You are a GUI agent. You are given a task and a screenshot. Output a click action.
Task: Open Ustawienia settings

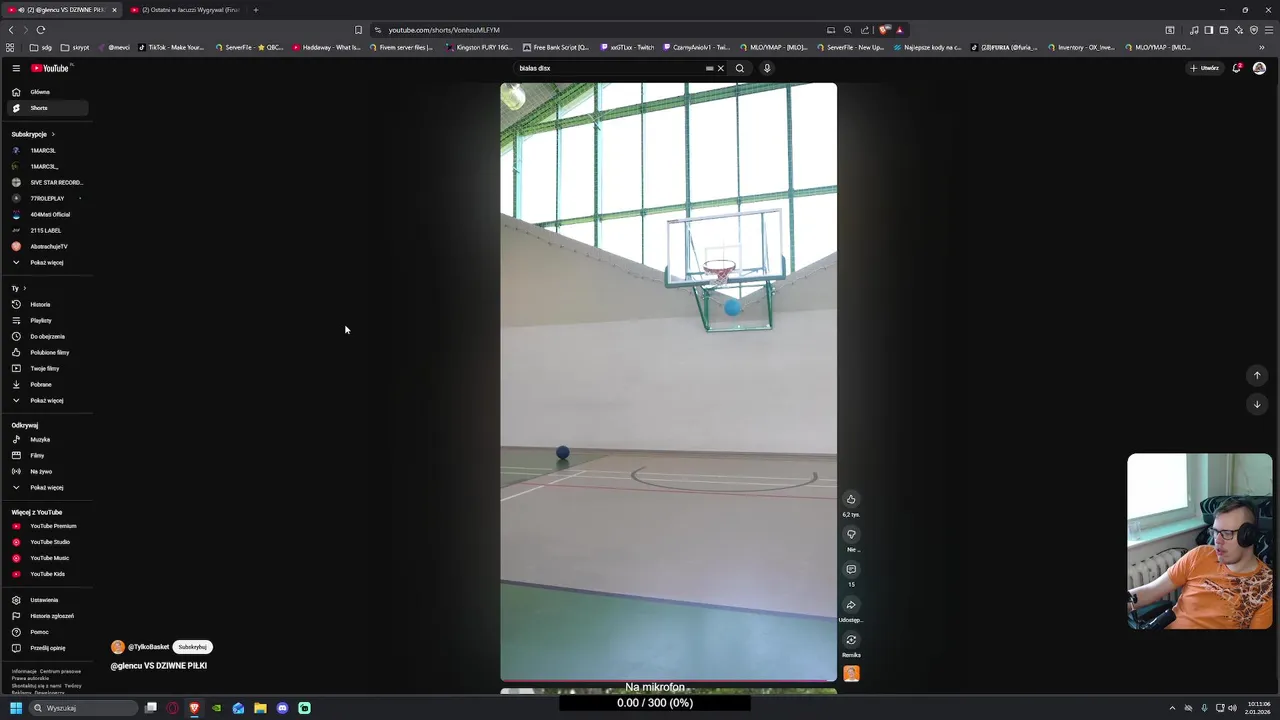click(x=46, y=600)
